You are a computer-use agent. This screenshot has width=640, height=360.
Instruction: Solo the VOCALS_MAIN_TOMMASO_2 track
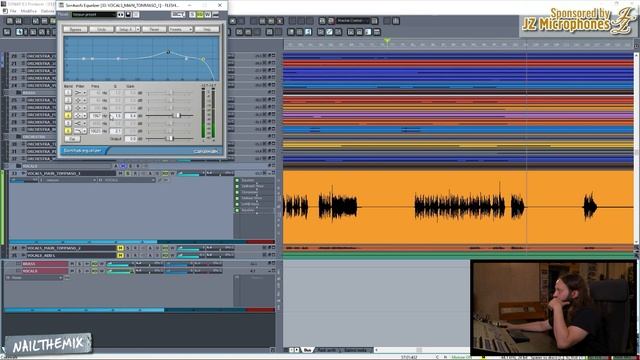pos(128,248)
